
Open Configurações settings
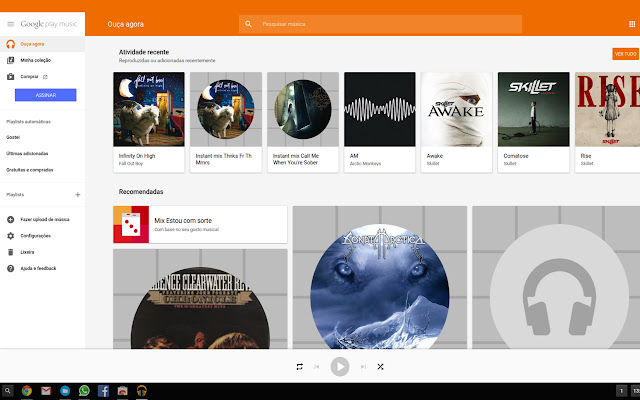tap(36, 236)
